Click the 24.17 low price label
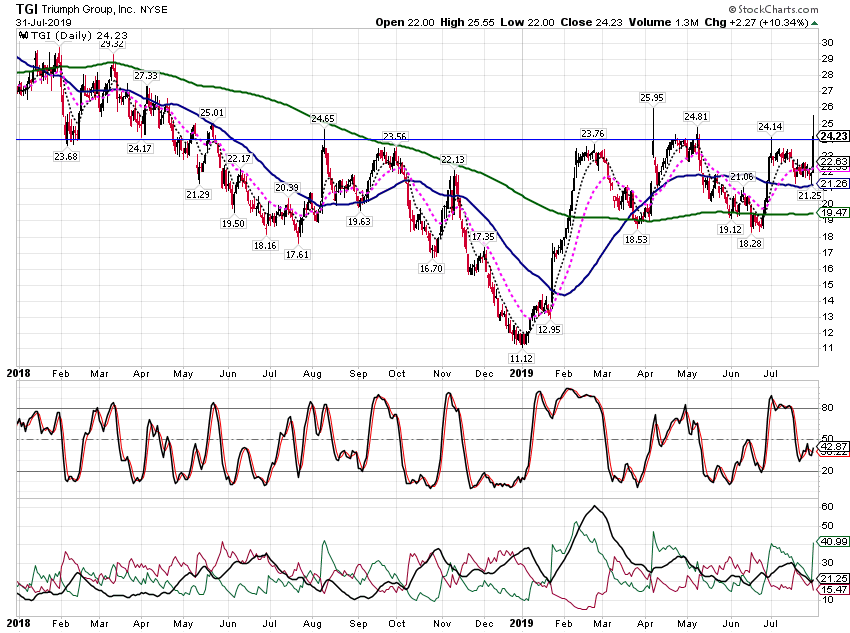 pos(140,148)
